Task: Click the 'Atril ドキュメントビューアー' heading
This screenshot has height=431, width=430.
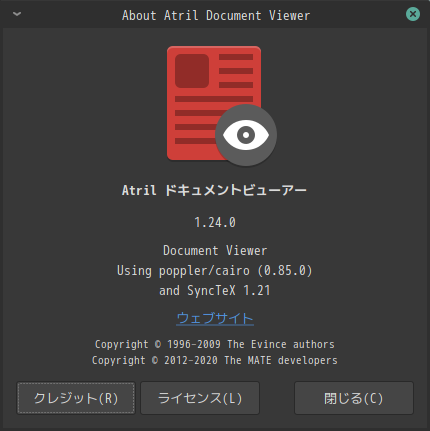Action: (214, 190)
